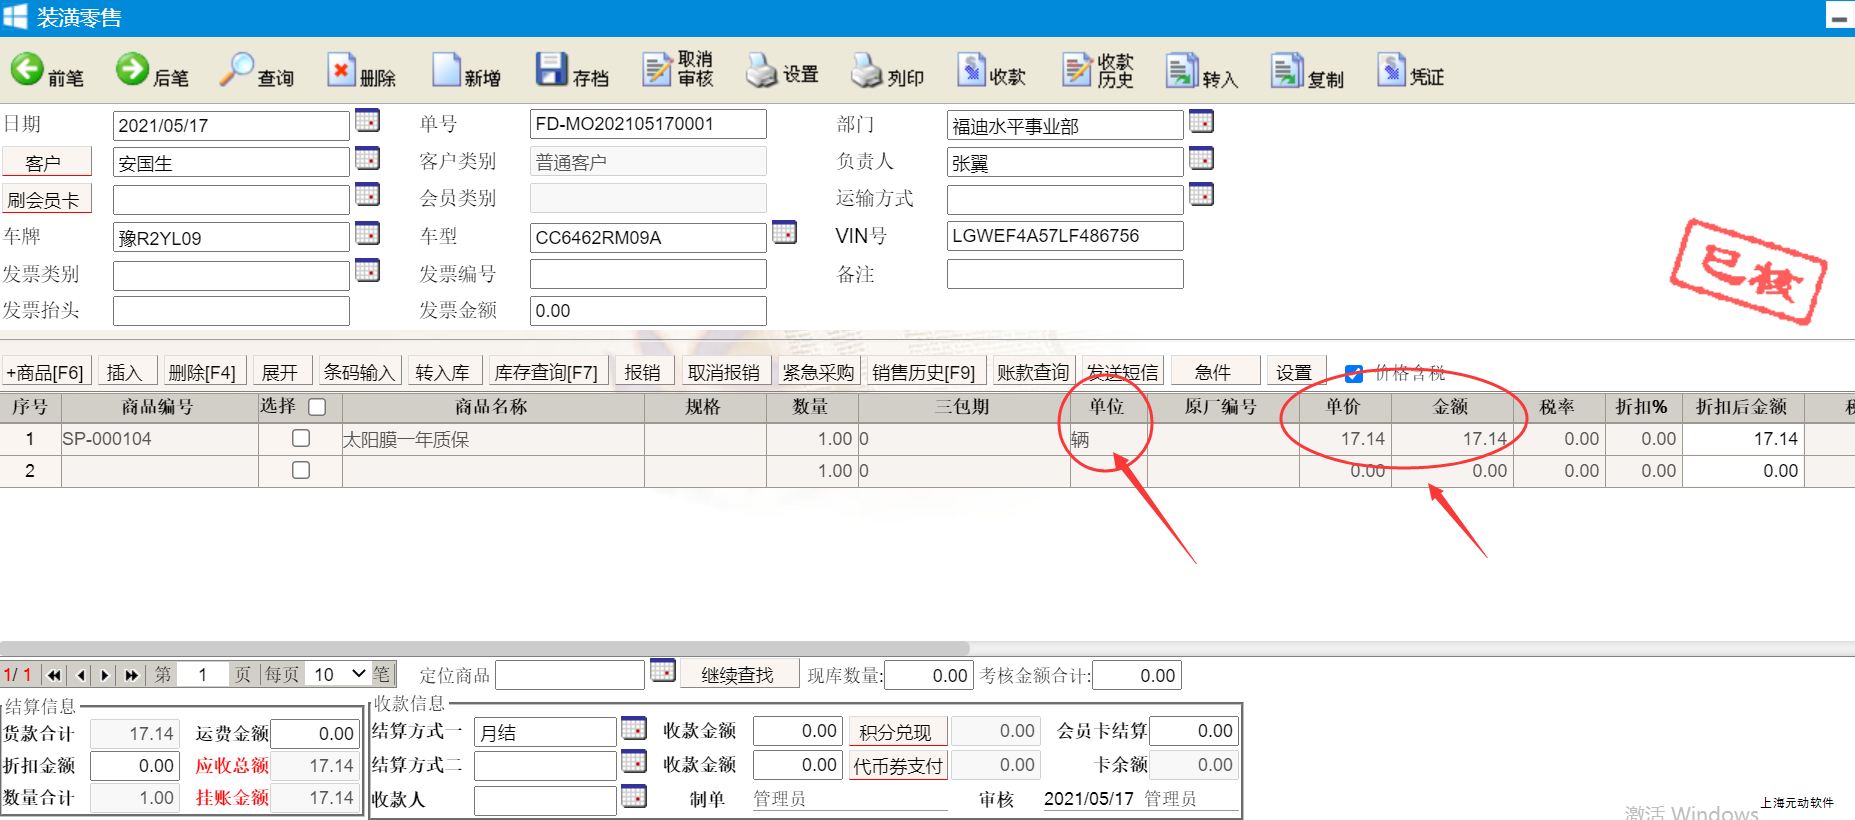This screenshot has height=820, width=1855.
Task: Go to the previous record (前笔)
Action: pos(46,72)
